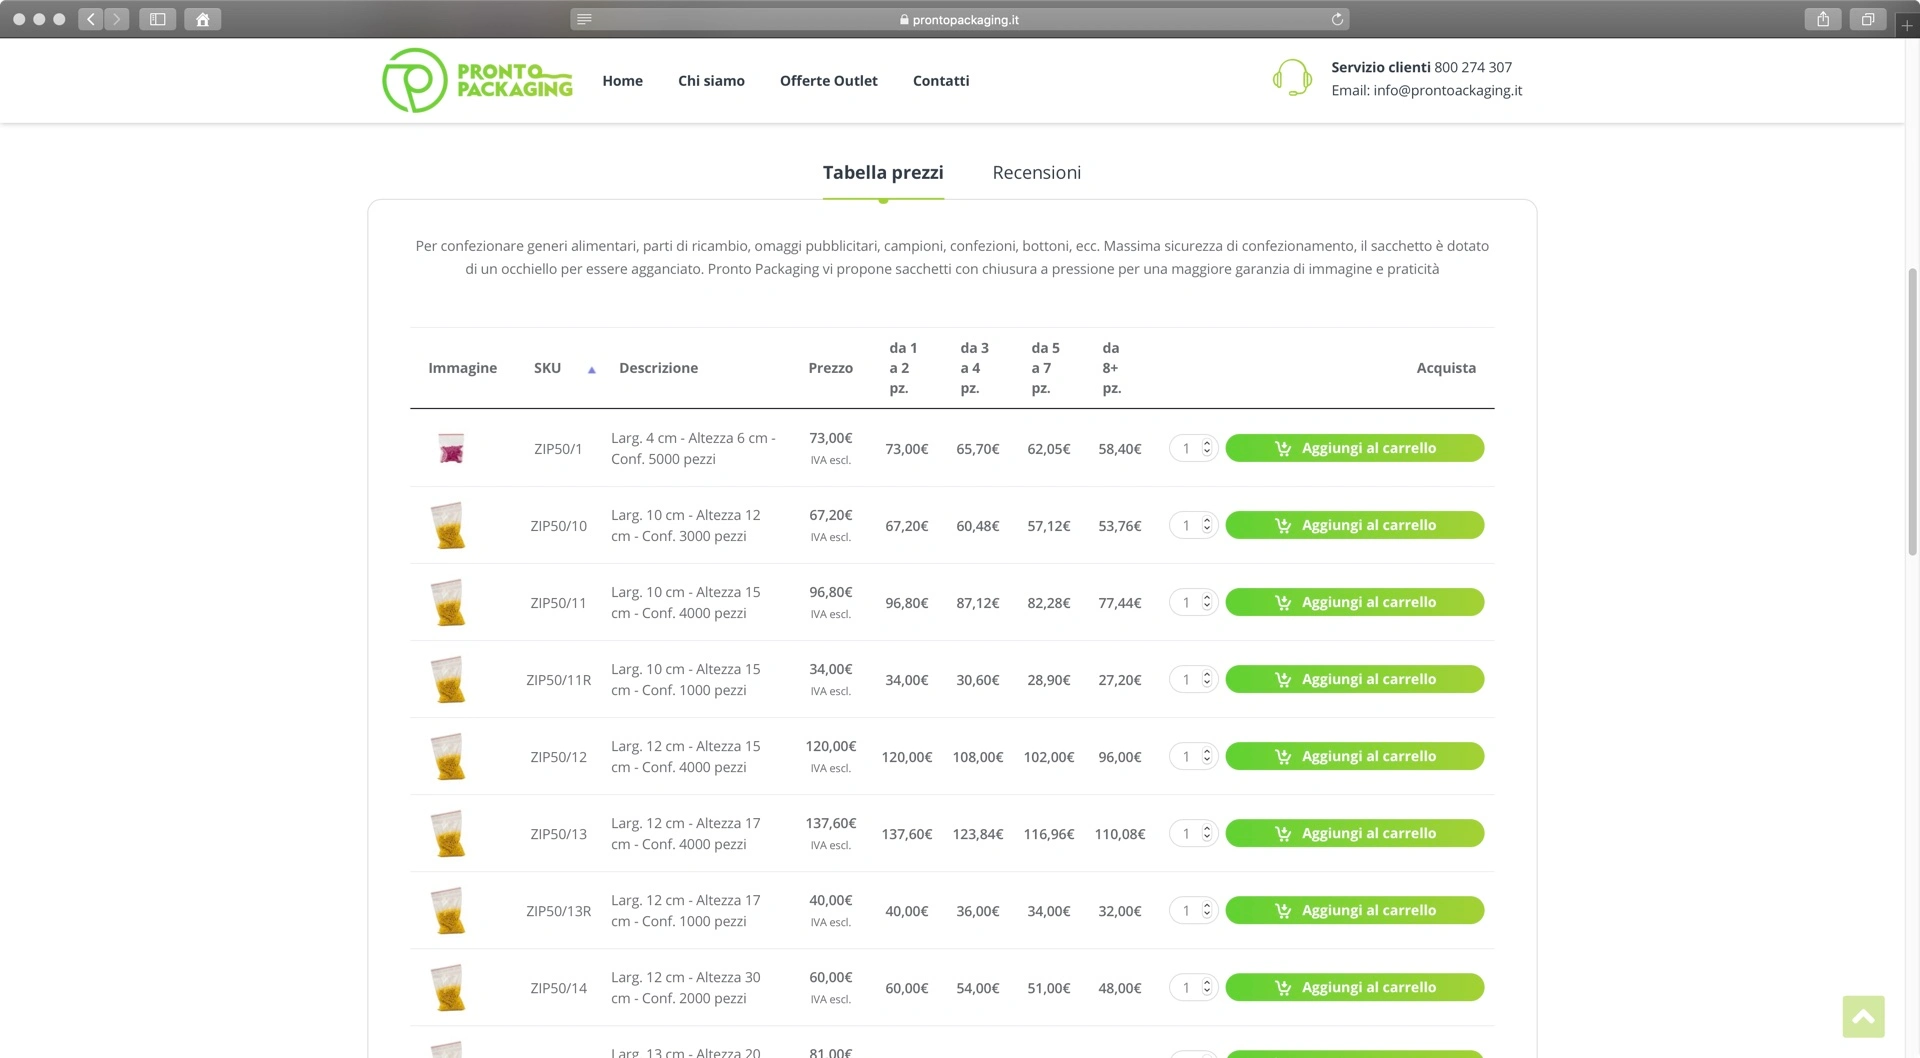Image resolution: width=1920 pixels, height=1058 pixels.
Task: Click the customer service headset icon
Action: (1291, 78)
